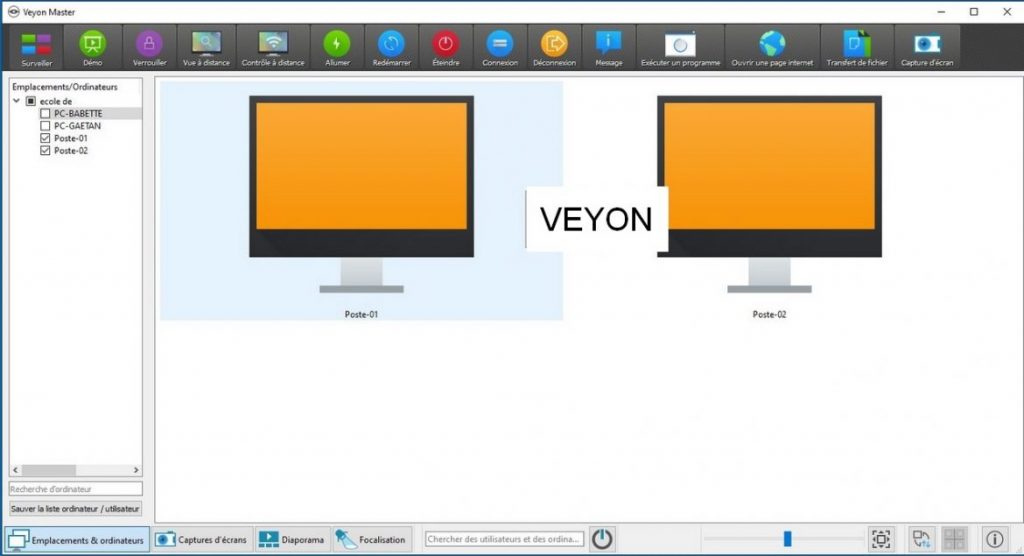Image resolution: width=1024 pixels, height=556 pixels.
Task: Enable the PC-GAETAN checkbox
Action: (45, 126)
